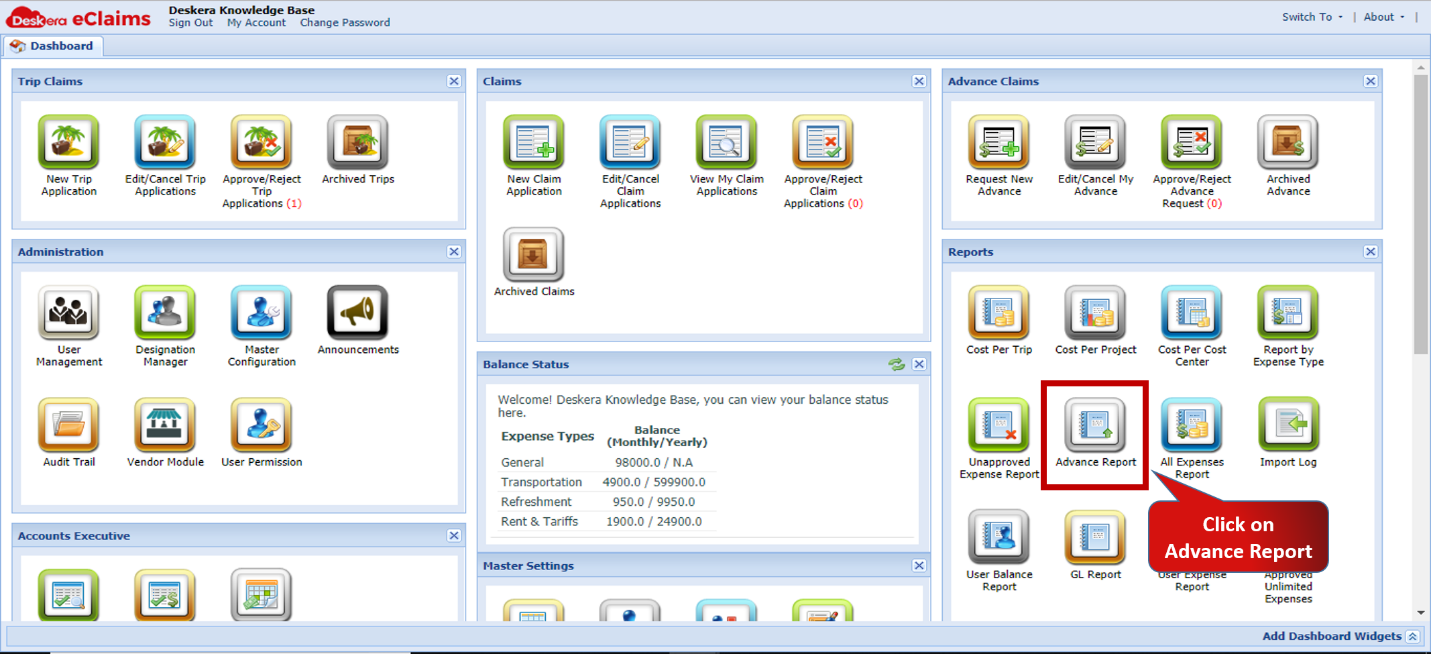Close the Master Settings widget
Viewport: 1431px width, 654px height.
919,565
